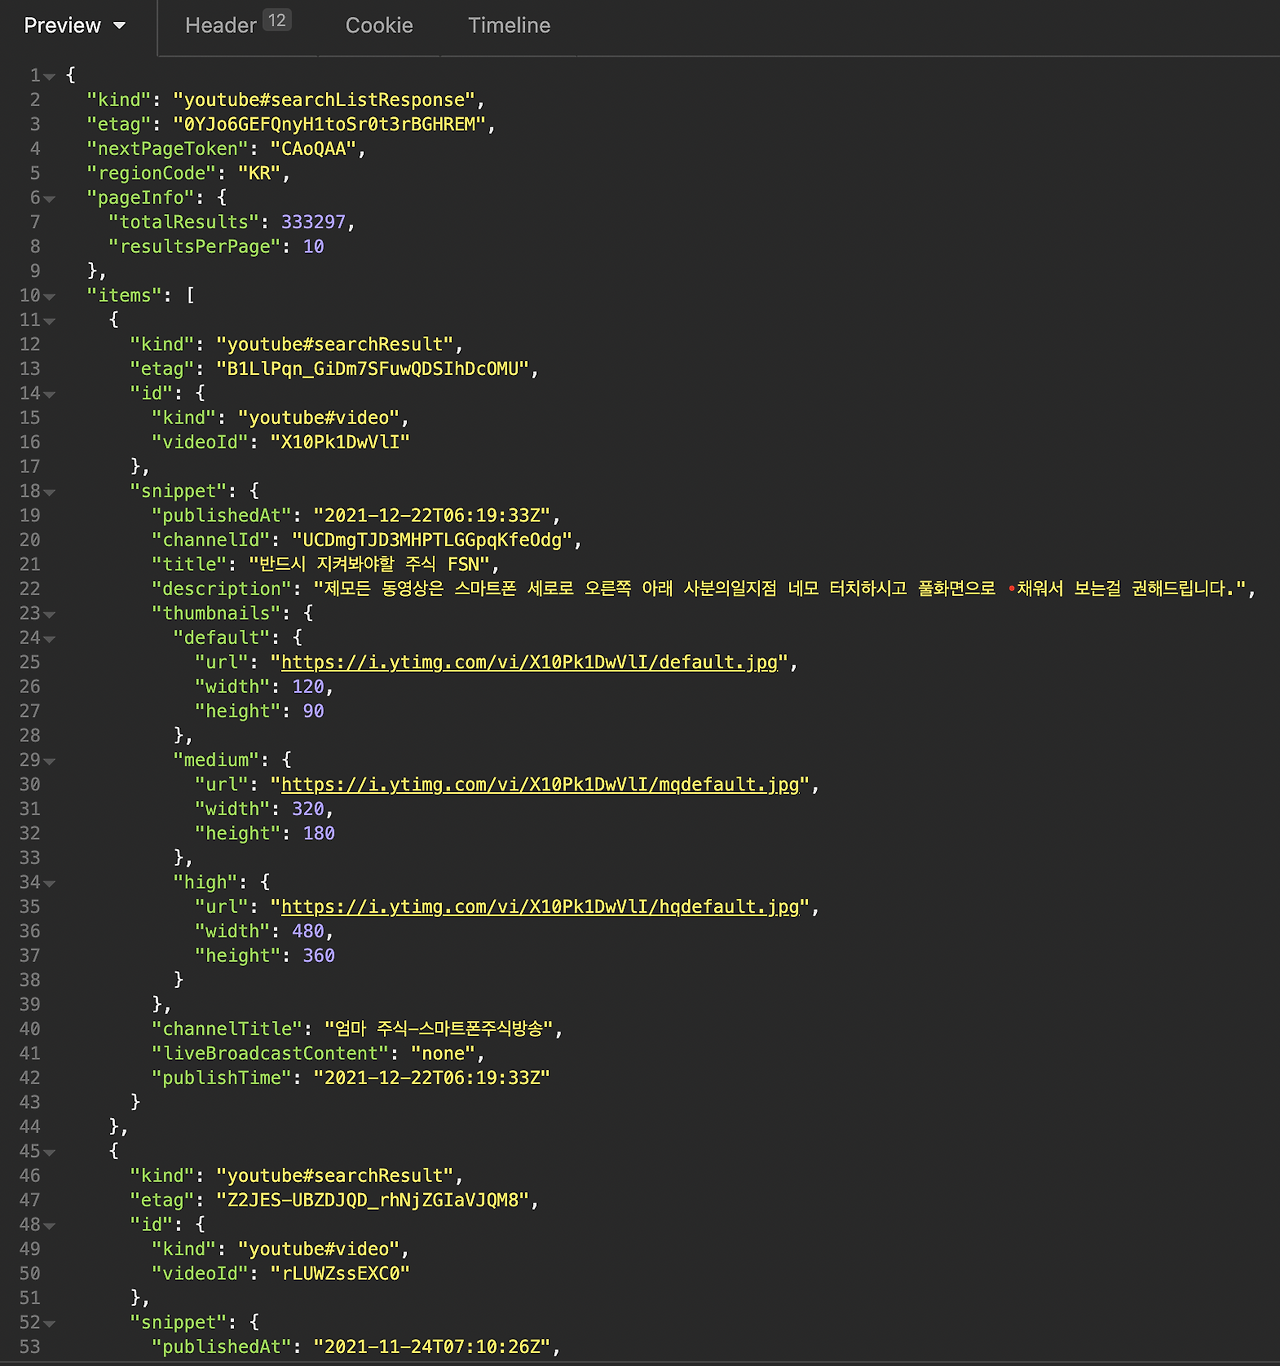Open the hqdefault.jpg thumbnail URL link
Viewport: 1280px width, 1366px height.
click(540, 907)
